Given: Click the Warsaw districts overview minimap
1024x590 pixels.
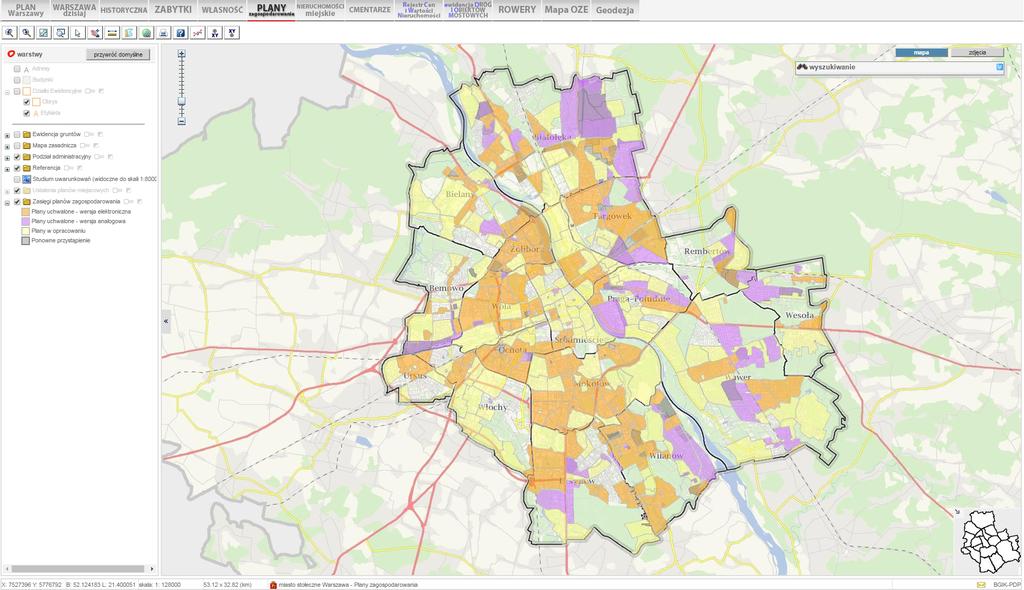Looking at the screenshot, I should [990, 542].
